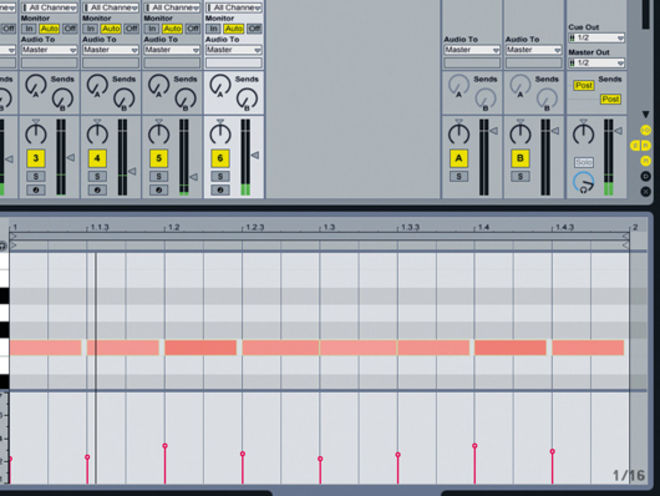
Task: Click Send A knob on track 6
Action: pos(220,84)
